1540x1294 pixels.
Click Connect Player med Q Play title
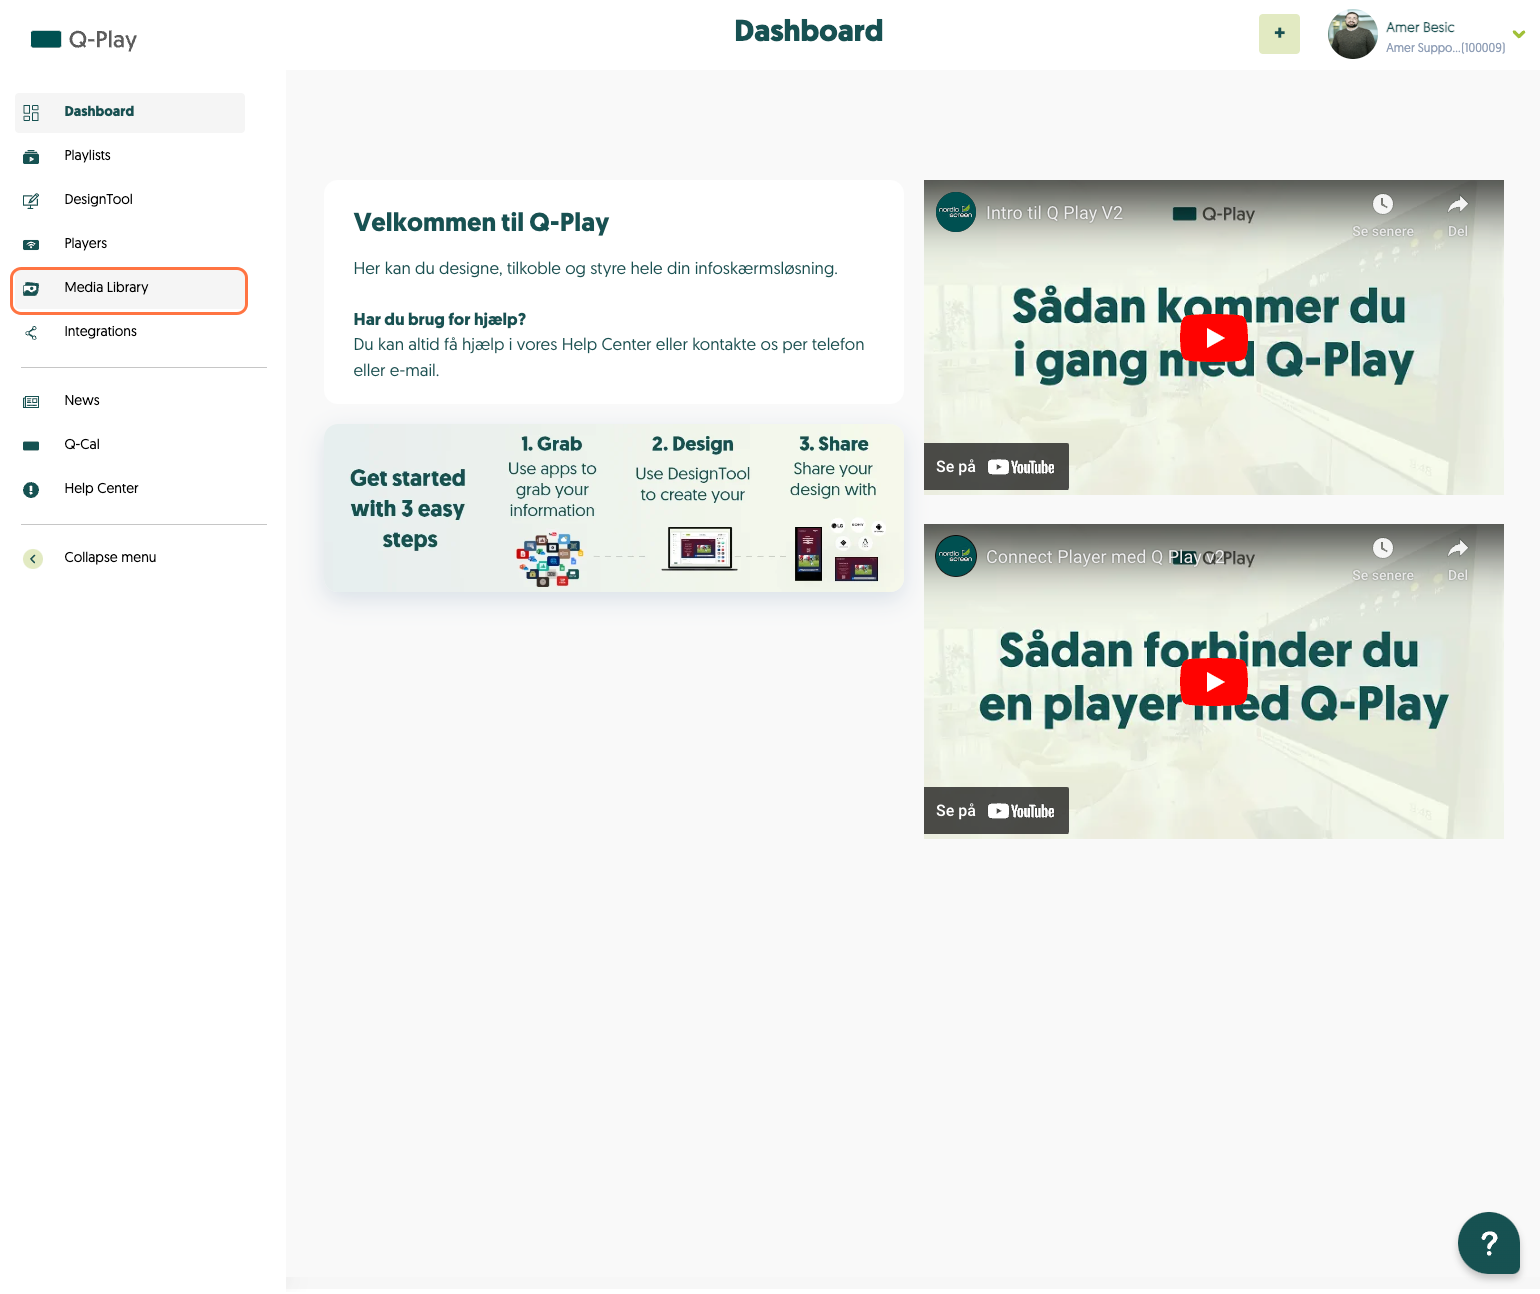[x=1105, y=557]
